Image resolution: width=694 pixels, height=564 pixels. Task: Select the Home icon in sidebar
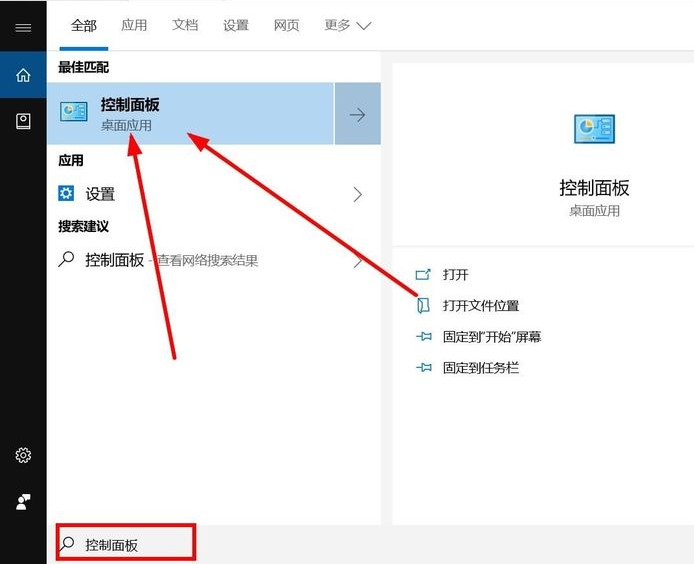(23, 75)
